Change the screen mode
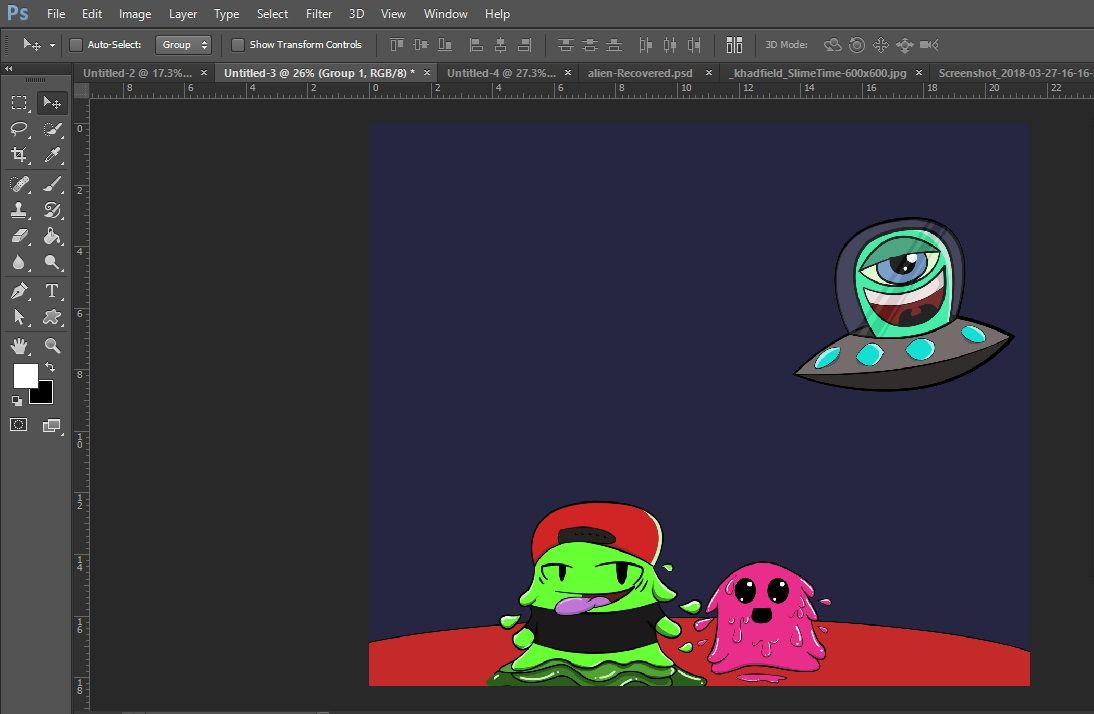Viewport: 1094px width, 714px height. pyautogui.click(x=52, y=425)
